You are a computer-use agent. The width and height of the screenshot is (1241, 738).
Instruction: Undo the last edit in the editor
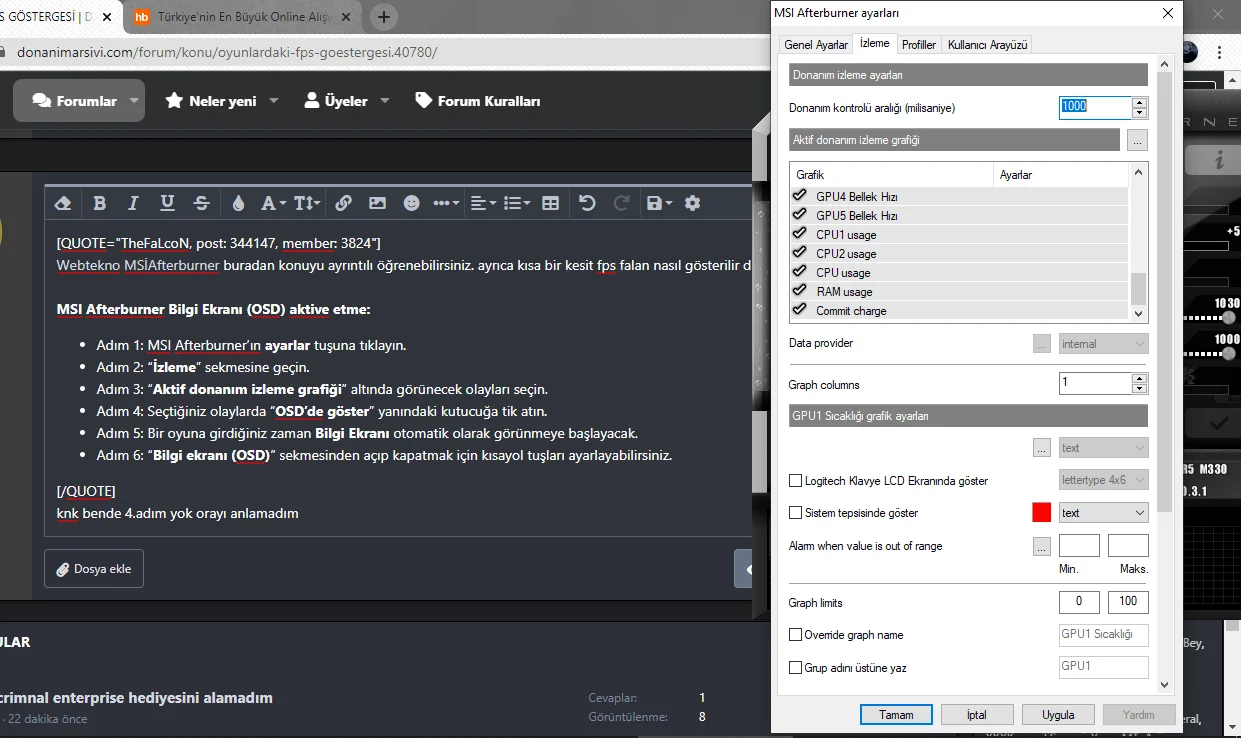(x=587, y=203)
